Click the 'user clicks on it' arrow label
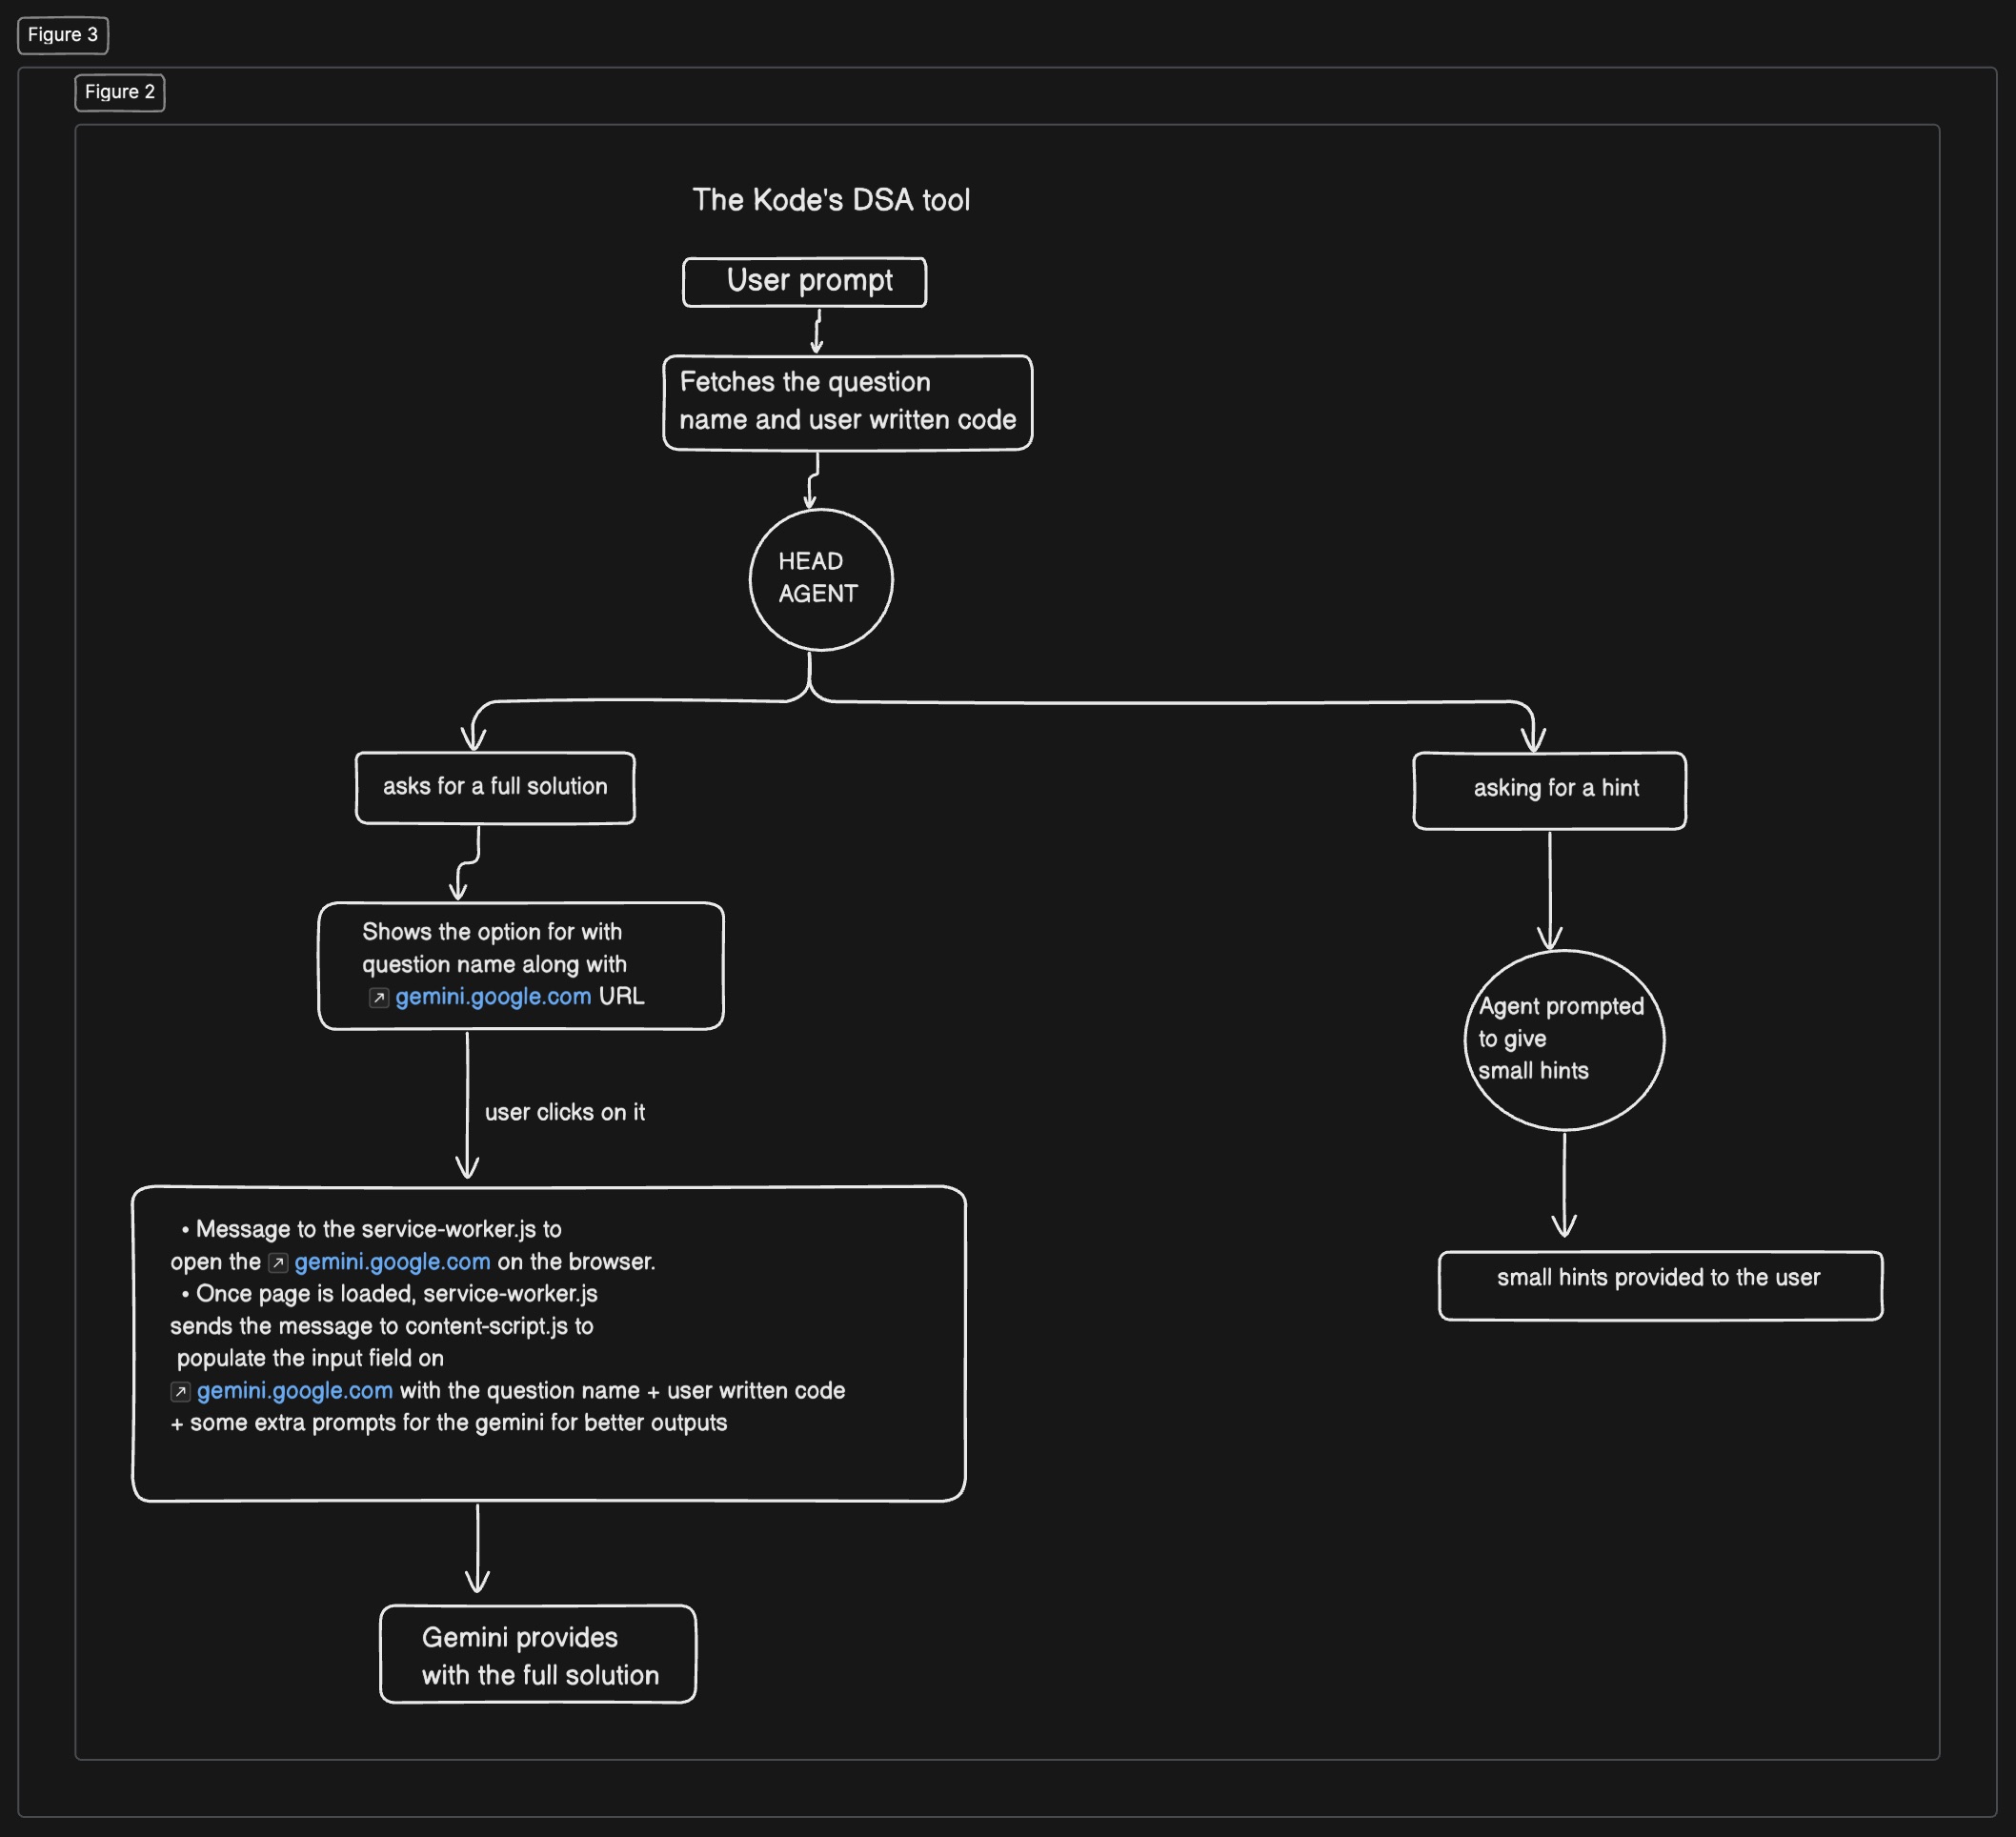This screenshot has width=2016, height=1837. pyautogui.click(x=565, y=1113)
